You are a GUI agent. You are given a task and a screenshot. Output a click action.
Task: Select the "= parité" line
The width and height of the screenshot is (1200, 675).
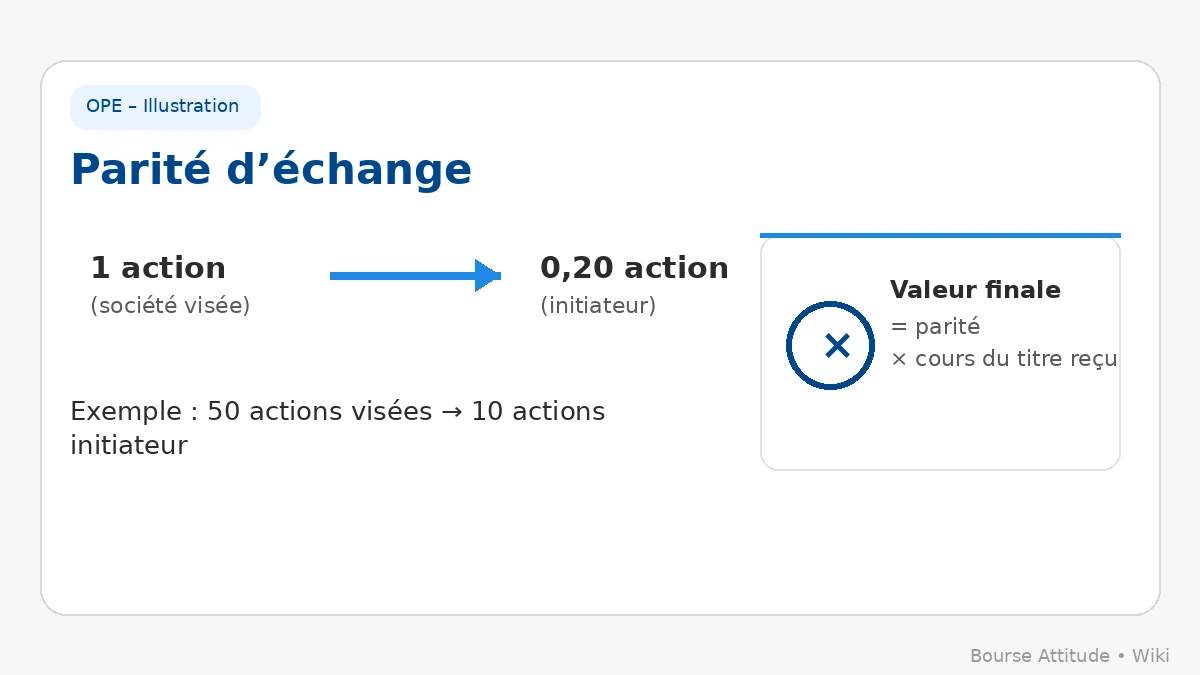point(935,327)
